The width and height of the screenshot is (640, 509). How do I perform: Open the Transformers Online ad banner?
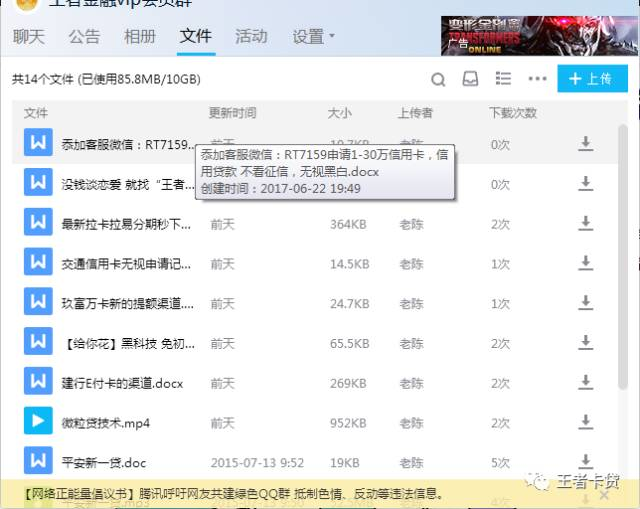[x=540, y=36]
